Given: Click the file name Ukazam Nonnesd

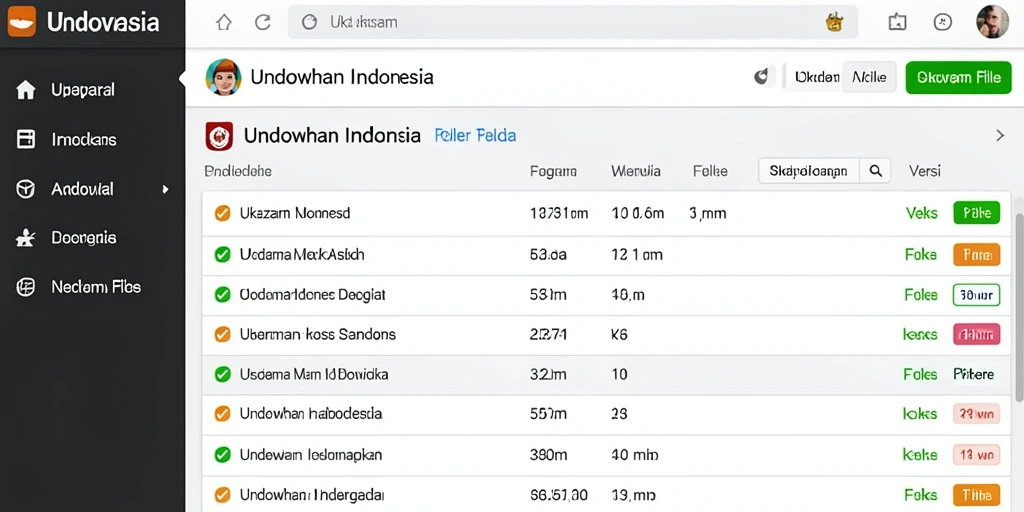Looking at the screenshot, I should [295, 213].
